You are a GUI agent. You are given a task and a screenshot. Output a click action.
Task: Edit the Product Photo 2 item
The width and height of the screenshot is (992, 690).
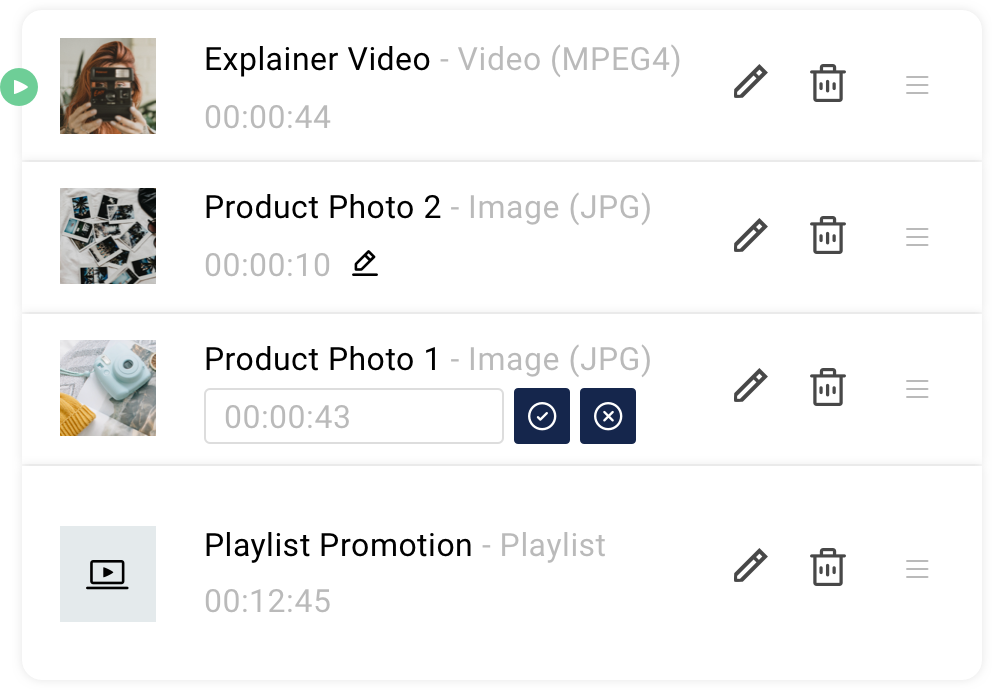pyautogui.click(x=750, y=235)
